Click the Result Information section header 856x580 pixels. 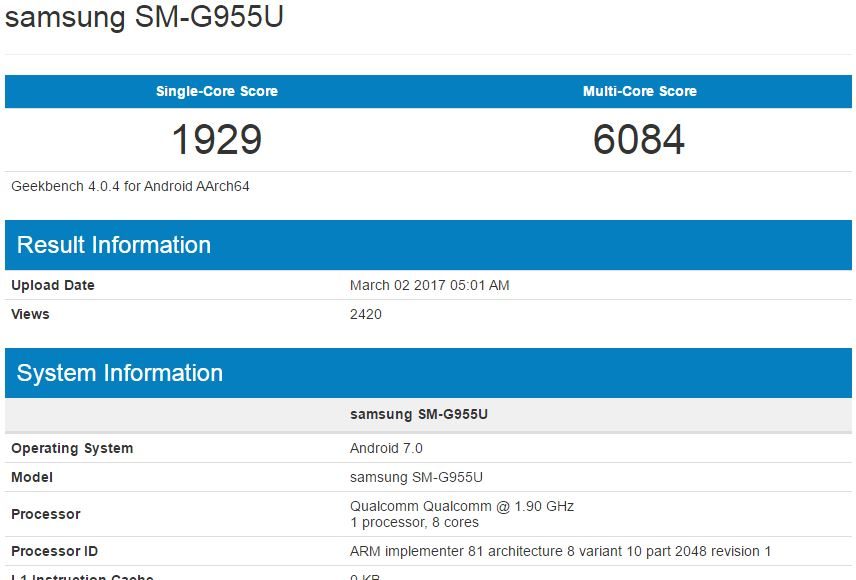click(x=114, y=245)
